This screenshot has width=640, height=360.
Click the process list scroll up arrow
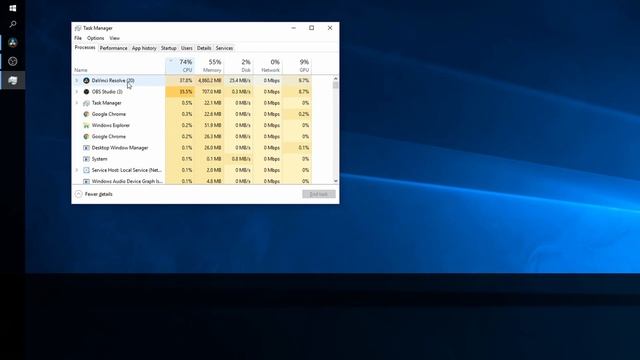[336, 78]
